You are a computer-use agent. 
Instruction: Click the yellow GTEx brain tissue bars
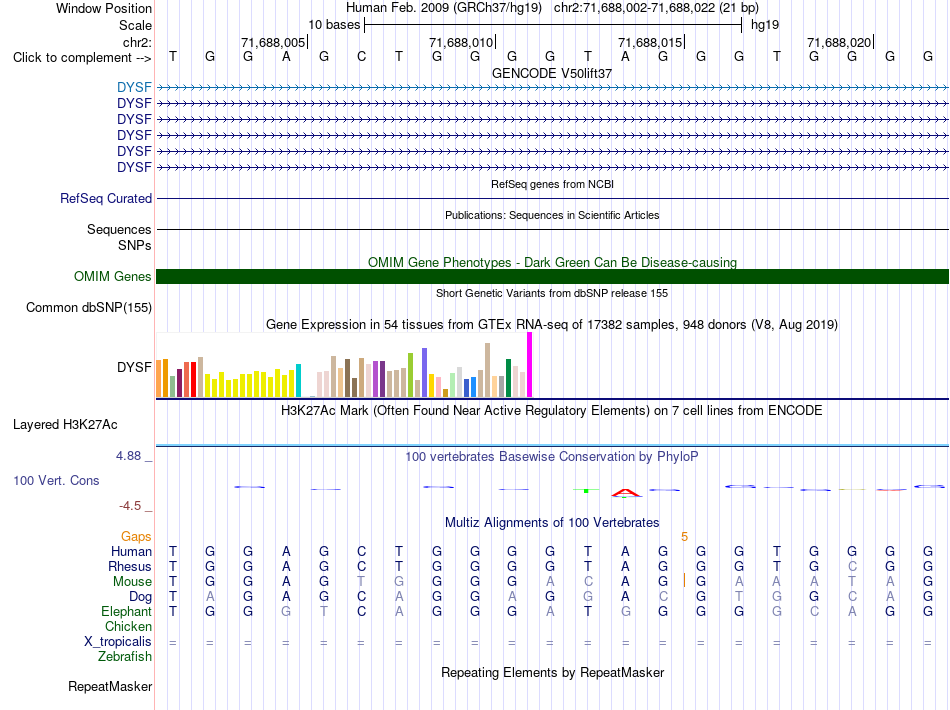(250, 383)
